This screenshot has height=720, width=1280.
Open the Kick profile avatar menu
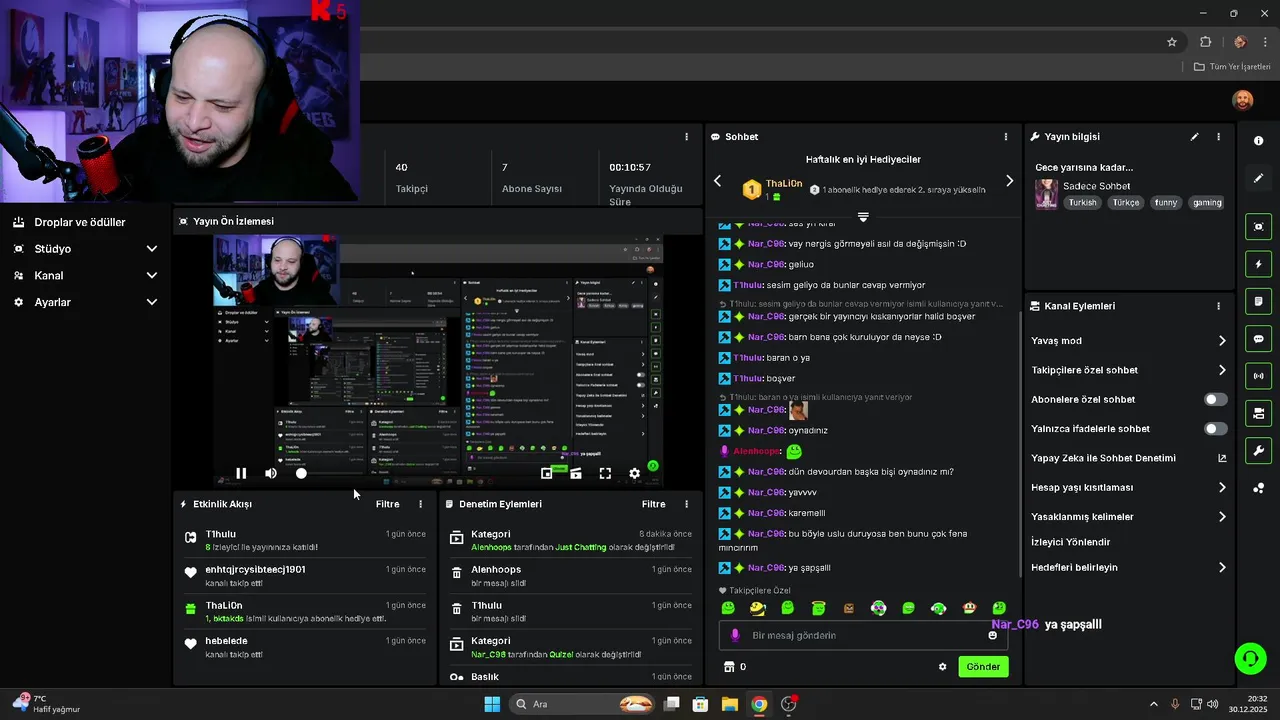tap(1242, 100)
